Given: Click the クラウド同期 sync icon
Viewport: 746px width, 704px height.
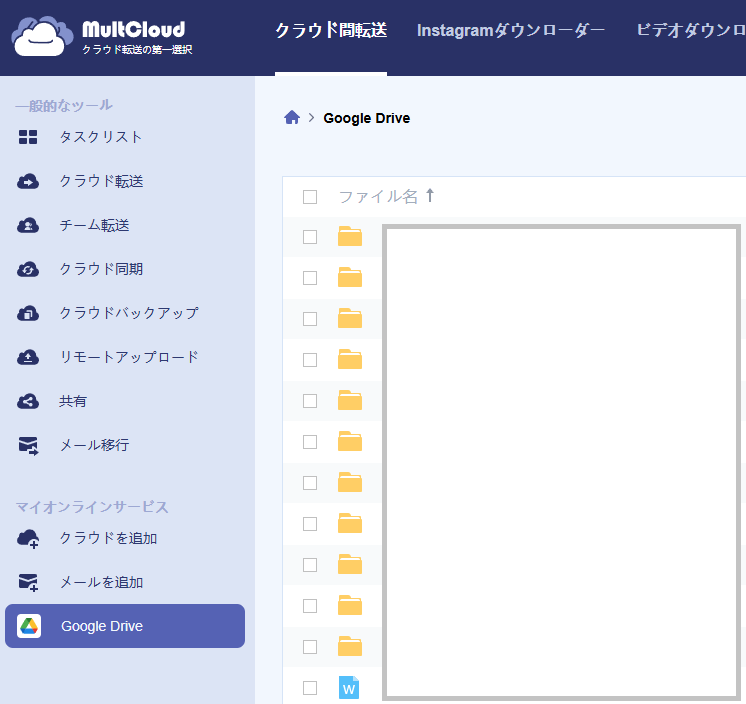Looking at the screenshot, I should click(x=28, y=269).
